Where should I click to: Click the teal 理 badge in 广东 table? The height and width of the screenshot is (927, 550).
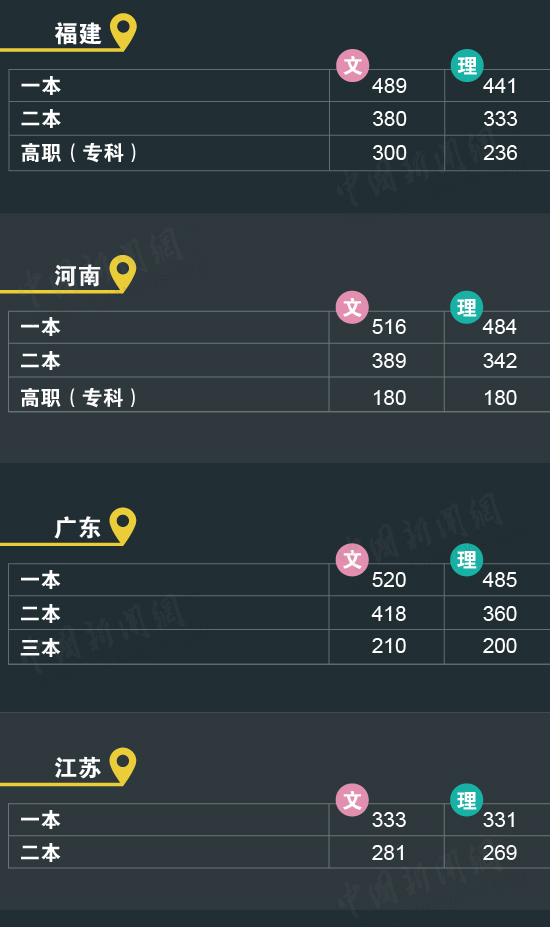(x=466, y=559)
